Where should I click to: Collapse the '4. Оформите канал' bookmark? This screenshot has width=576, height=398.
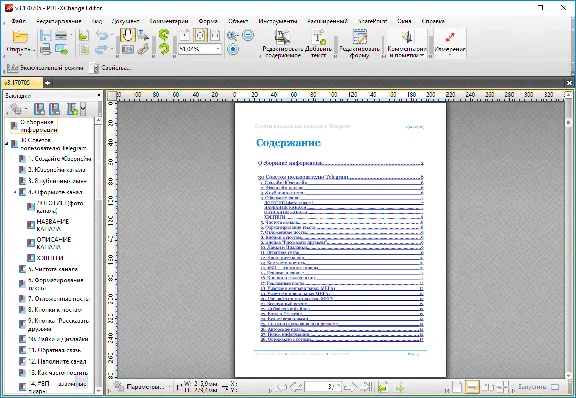pos(15,192)
